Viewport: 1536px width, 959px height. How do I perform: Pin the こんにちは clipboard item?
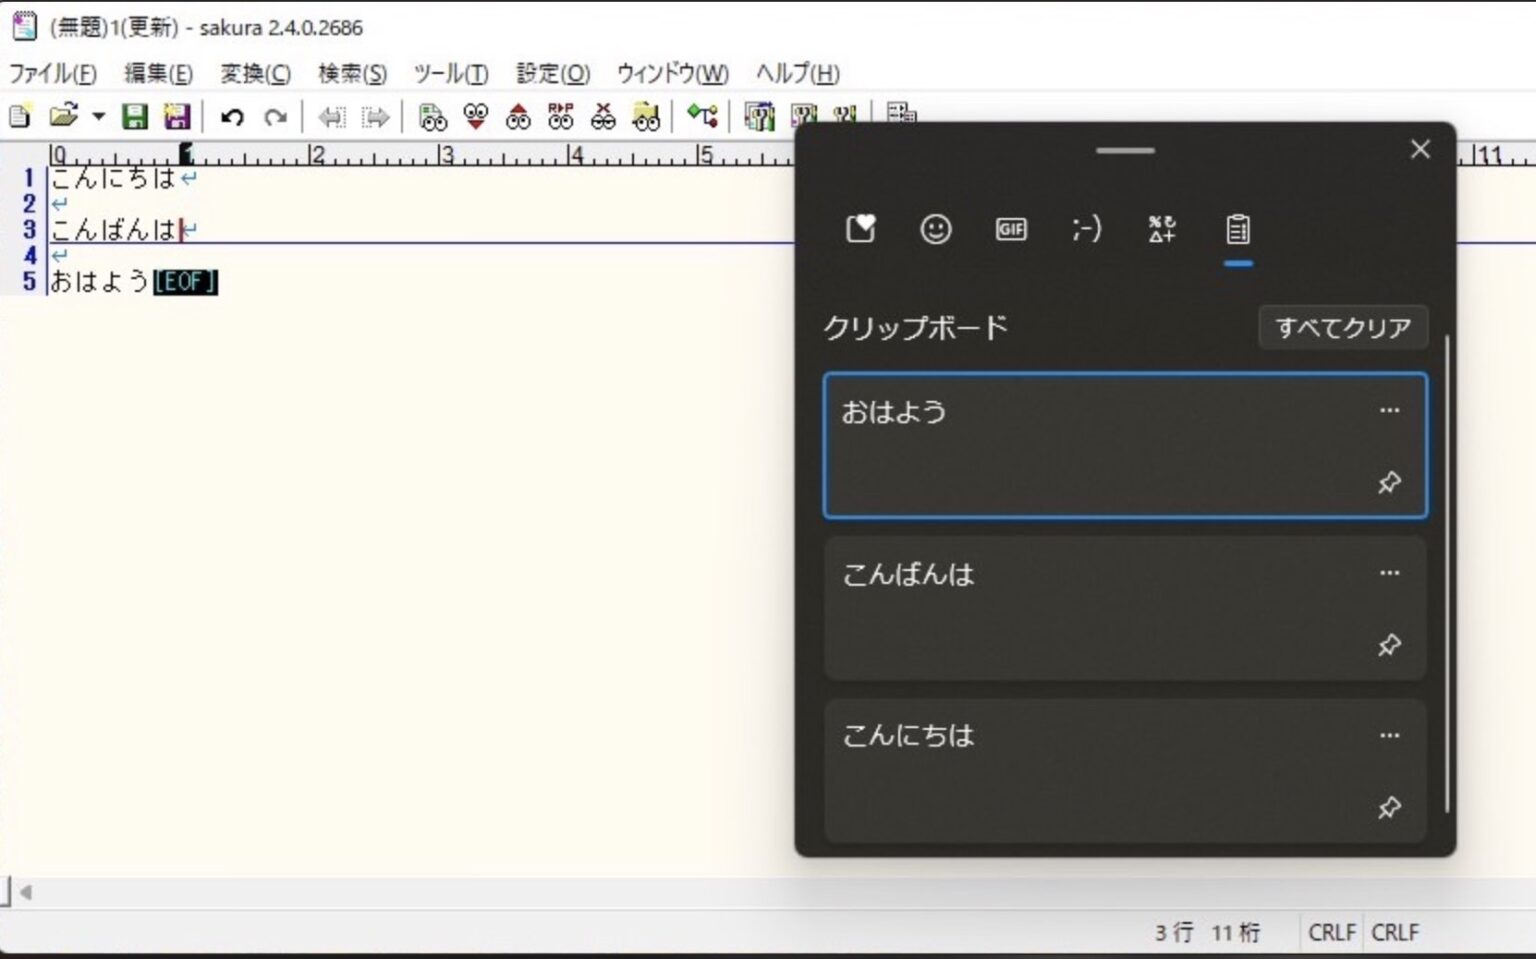pyautogui.click(x=1389, y=807)
